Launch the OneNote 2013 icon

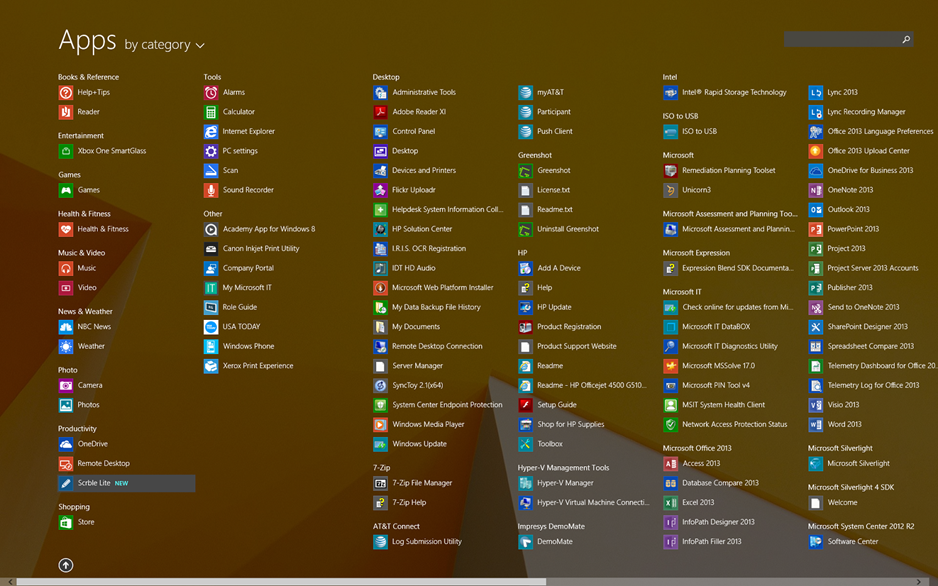(x=816, y=190)
